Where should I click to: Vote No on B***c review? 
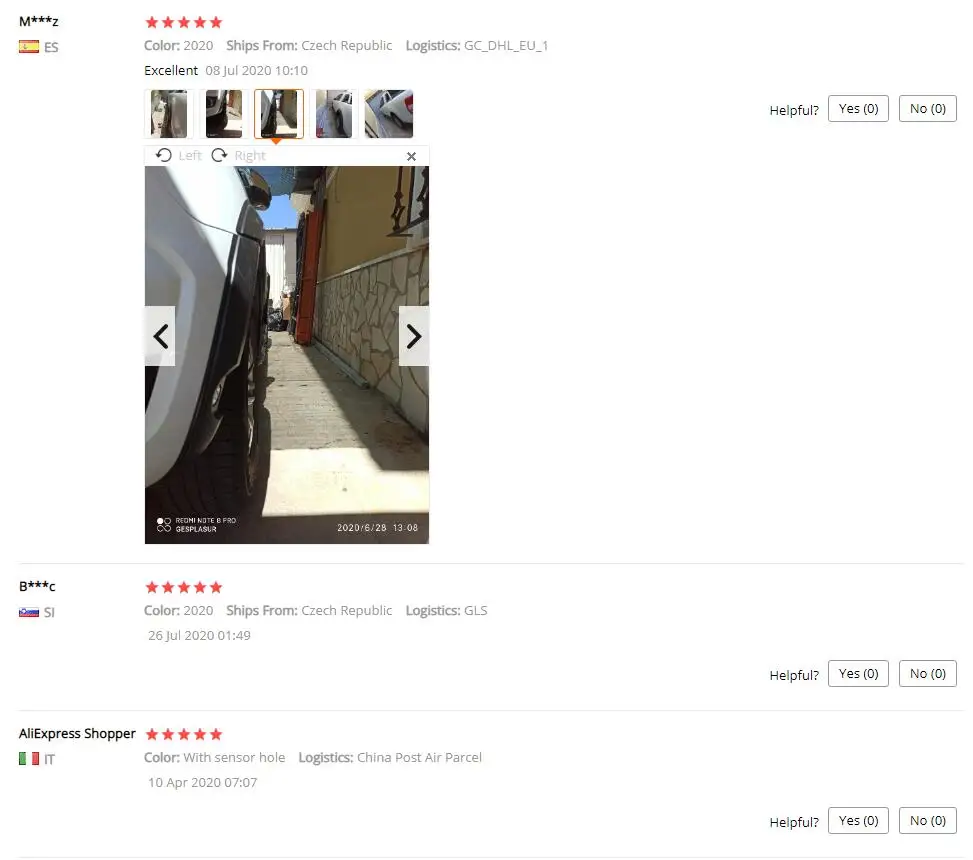(x=928, y=674)
